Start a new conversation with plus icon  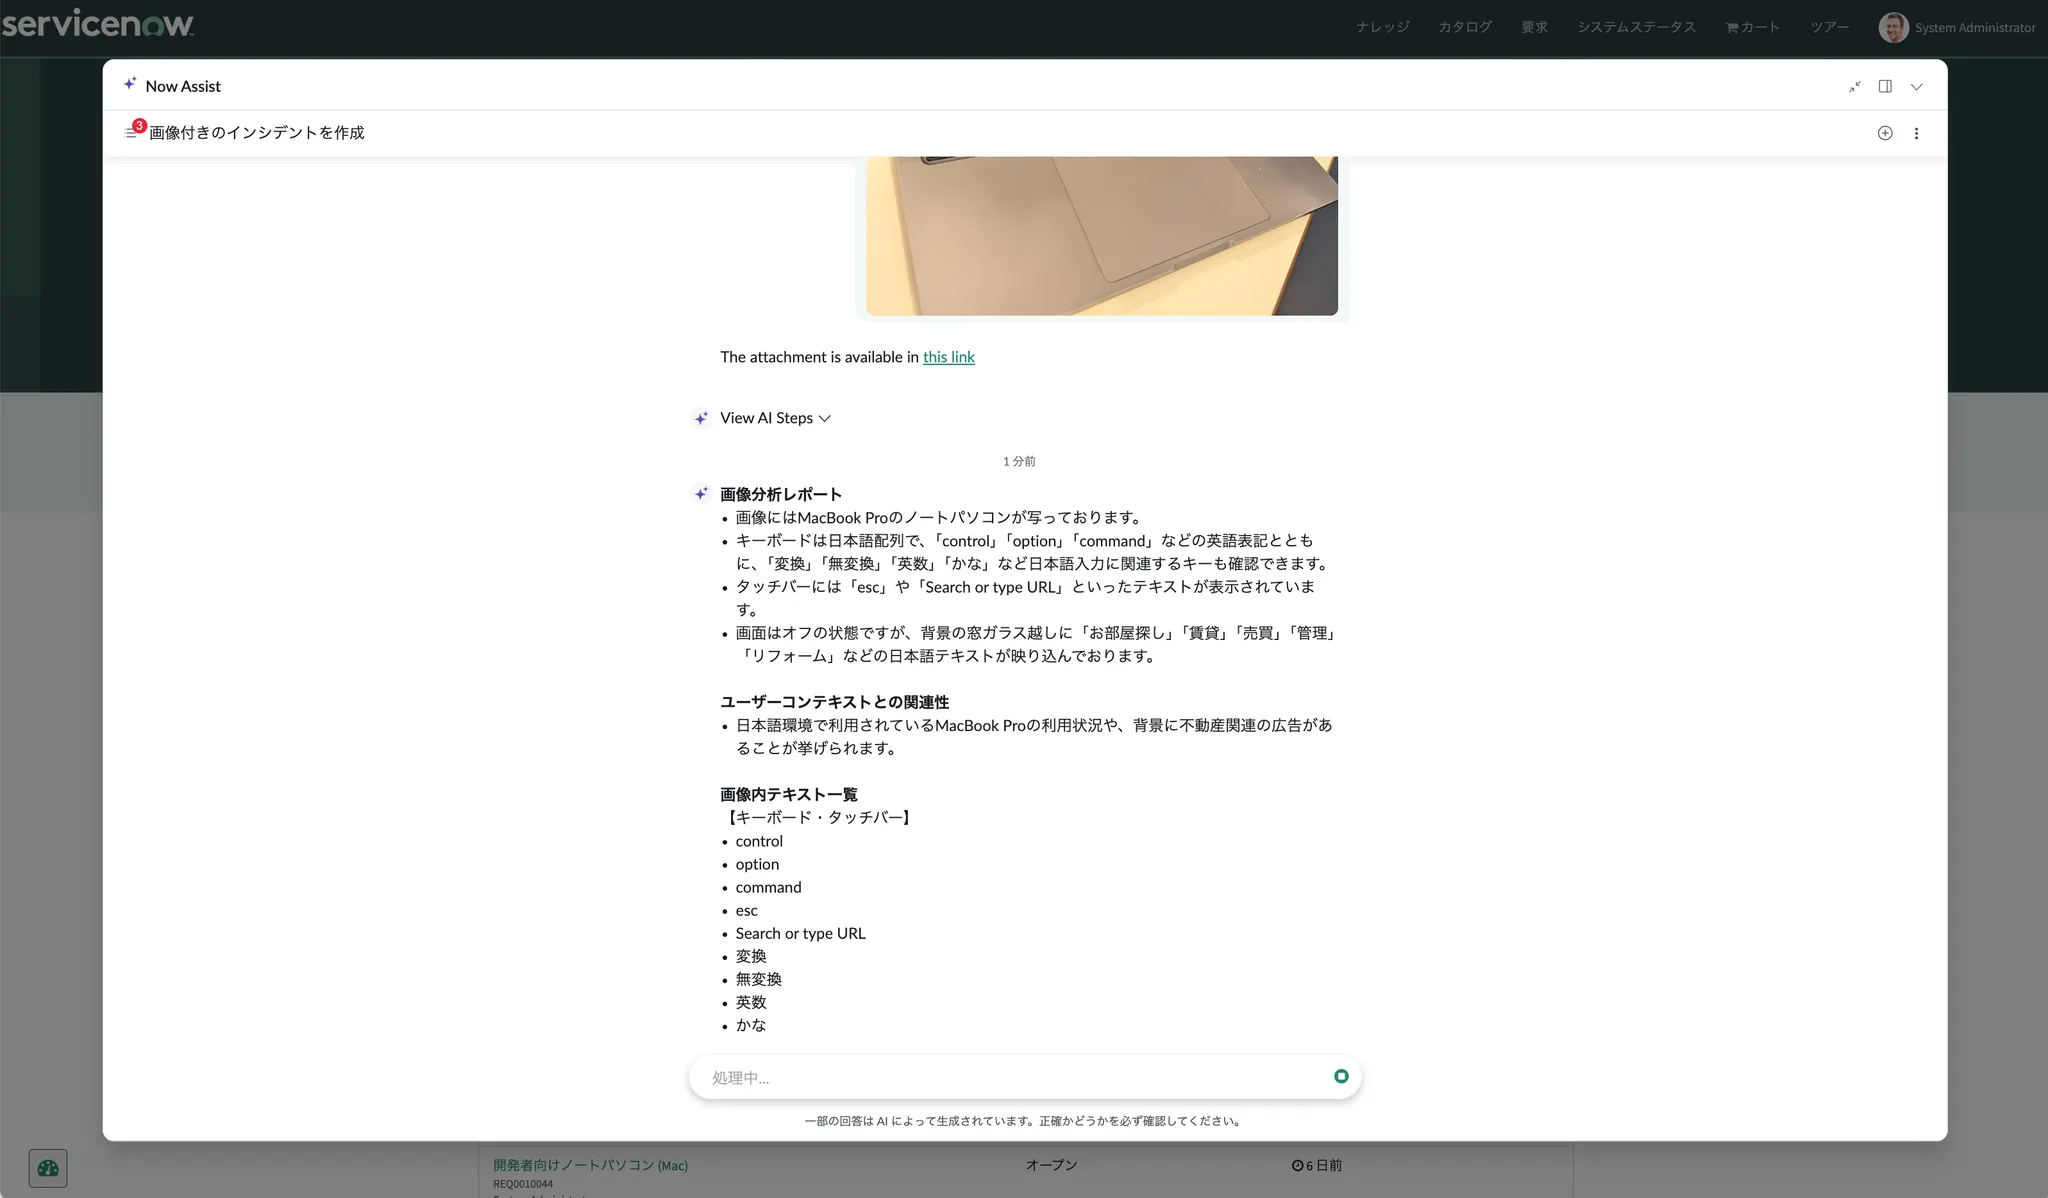point(1885,133)
